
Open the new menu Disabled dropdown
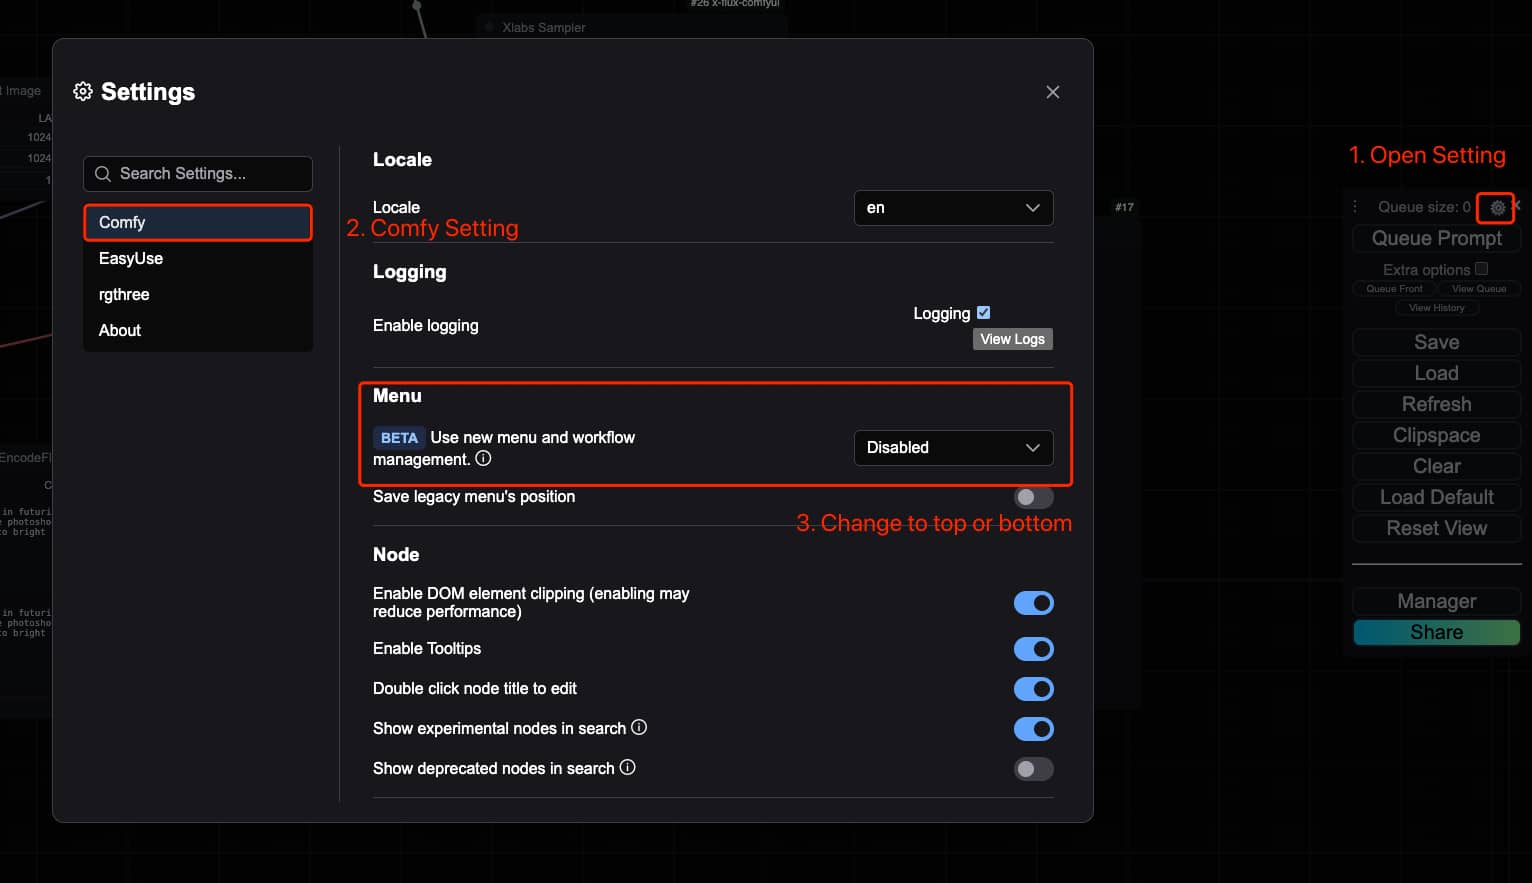click(x=953, y=448)
